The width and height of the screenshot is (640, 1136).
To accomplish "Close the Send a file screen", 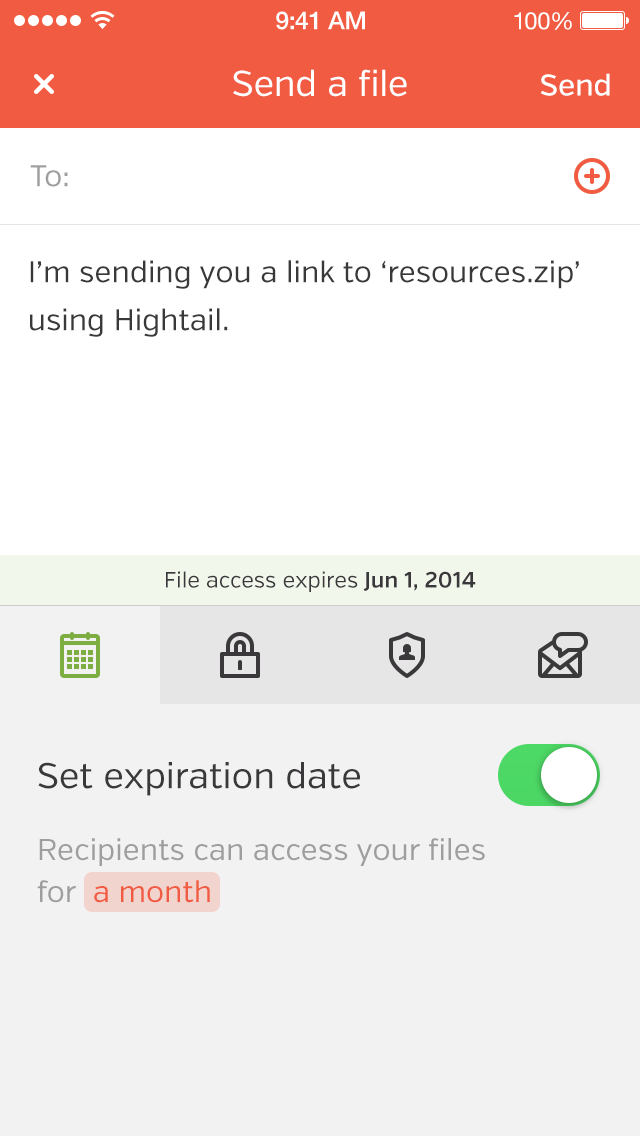I will [44, 85].
